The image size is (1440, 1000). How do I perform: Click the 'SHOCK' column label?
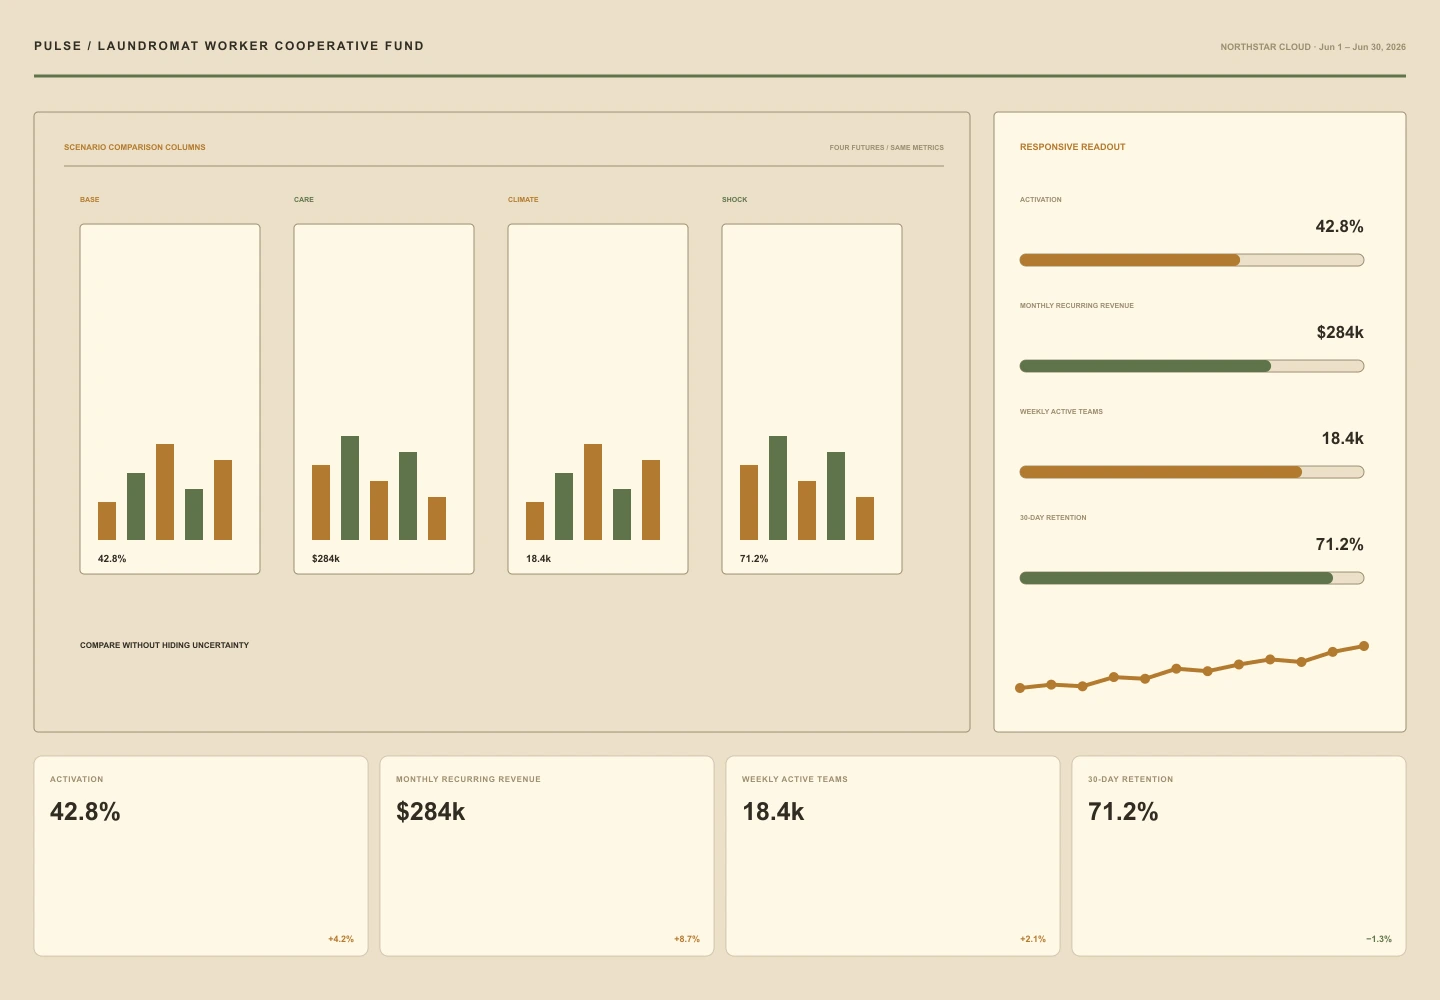(x=735, y=200)
